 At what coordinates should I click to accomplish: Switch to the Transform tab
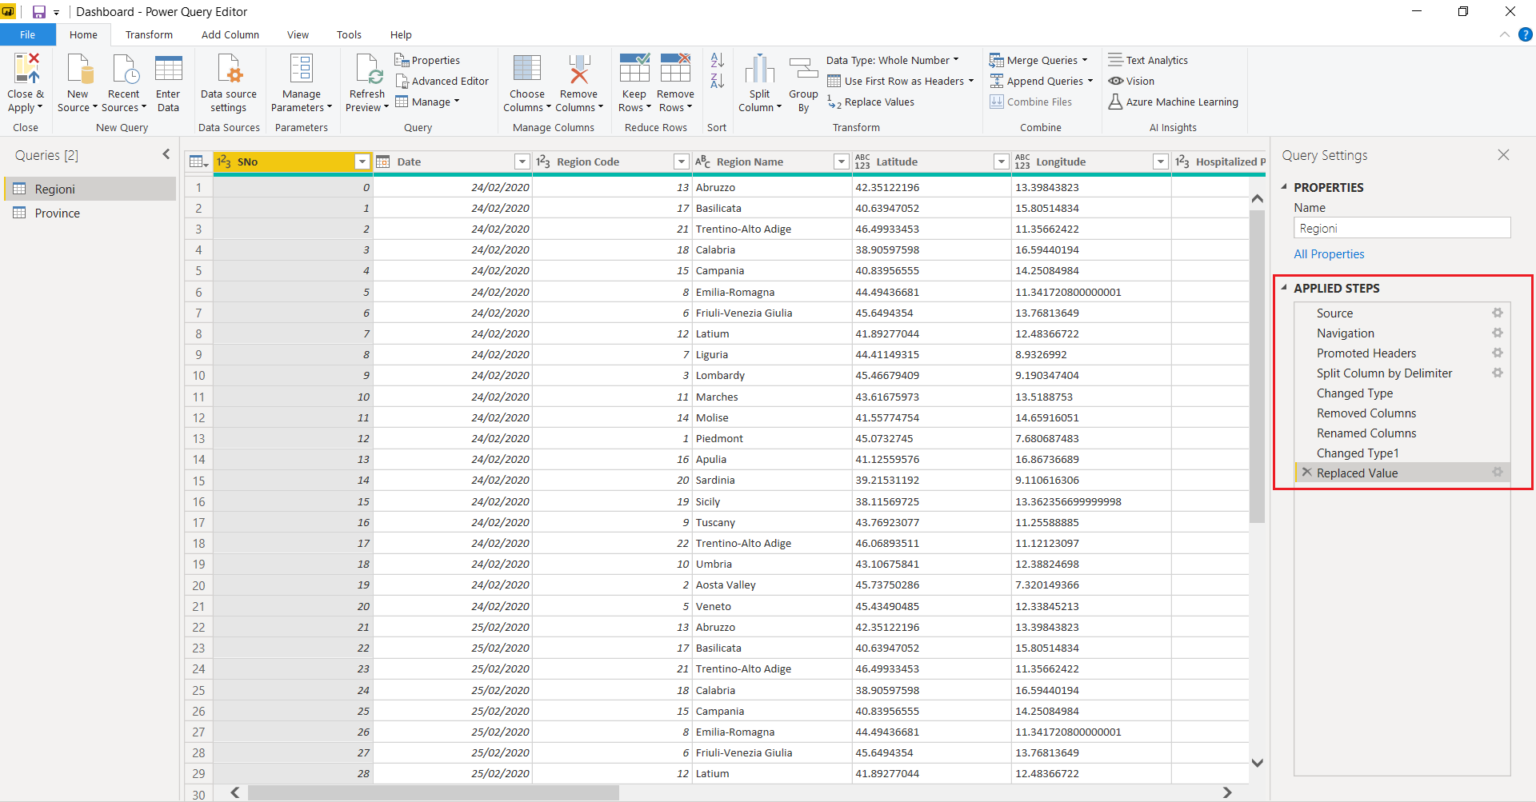(149, 34)
